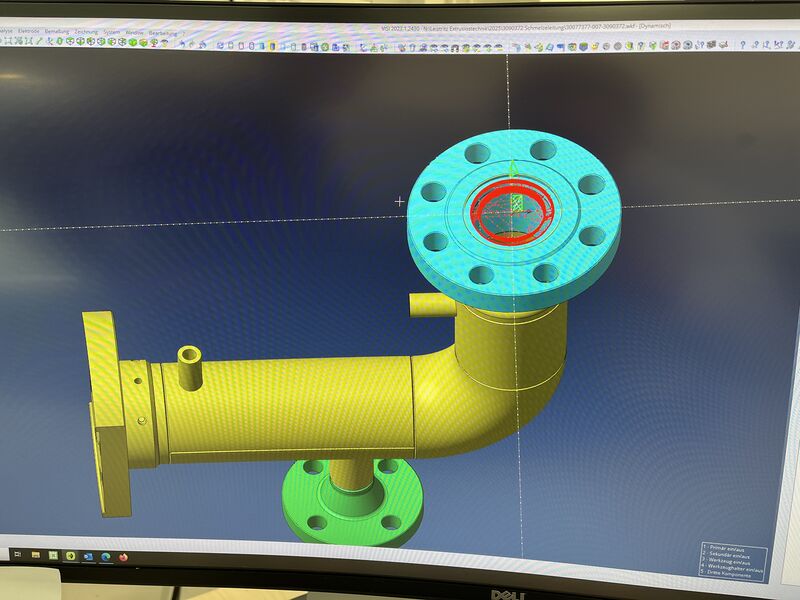Click the solid green cube shading icon
Viewport: 800px width, 600px height.
[133, 42]
